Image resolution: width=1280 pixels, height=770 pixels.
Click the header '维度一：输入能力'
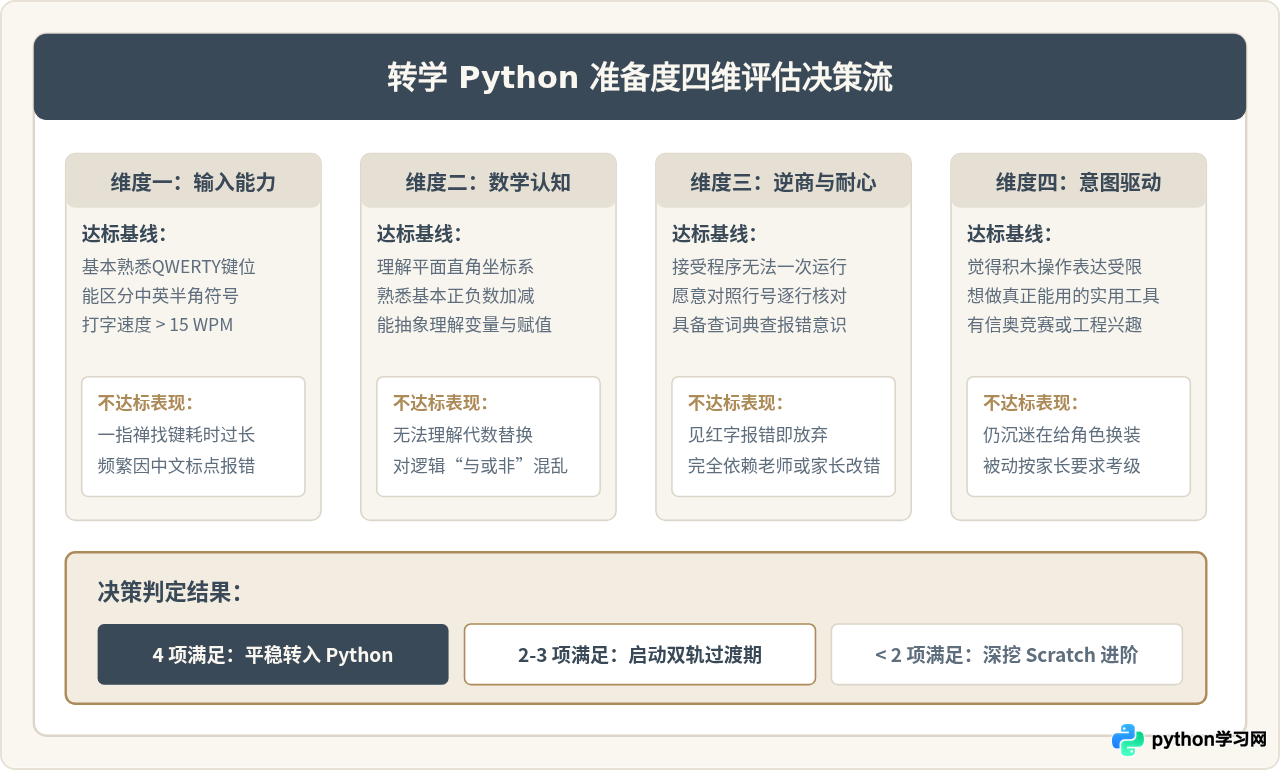tap(193, 182)
